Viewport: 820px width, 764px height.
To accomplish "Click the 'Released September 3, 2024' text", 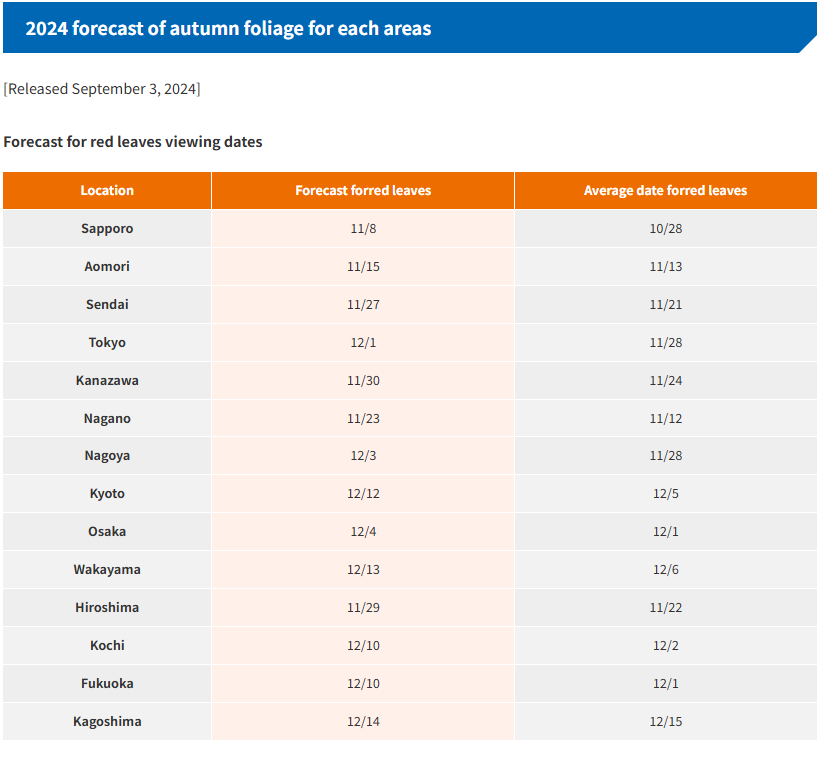I will click(102, 89).
